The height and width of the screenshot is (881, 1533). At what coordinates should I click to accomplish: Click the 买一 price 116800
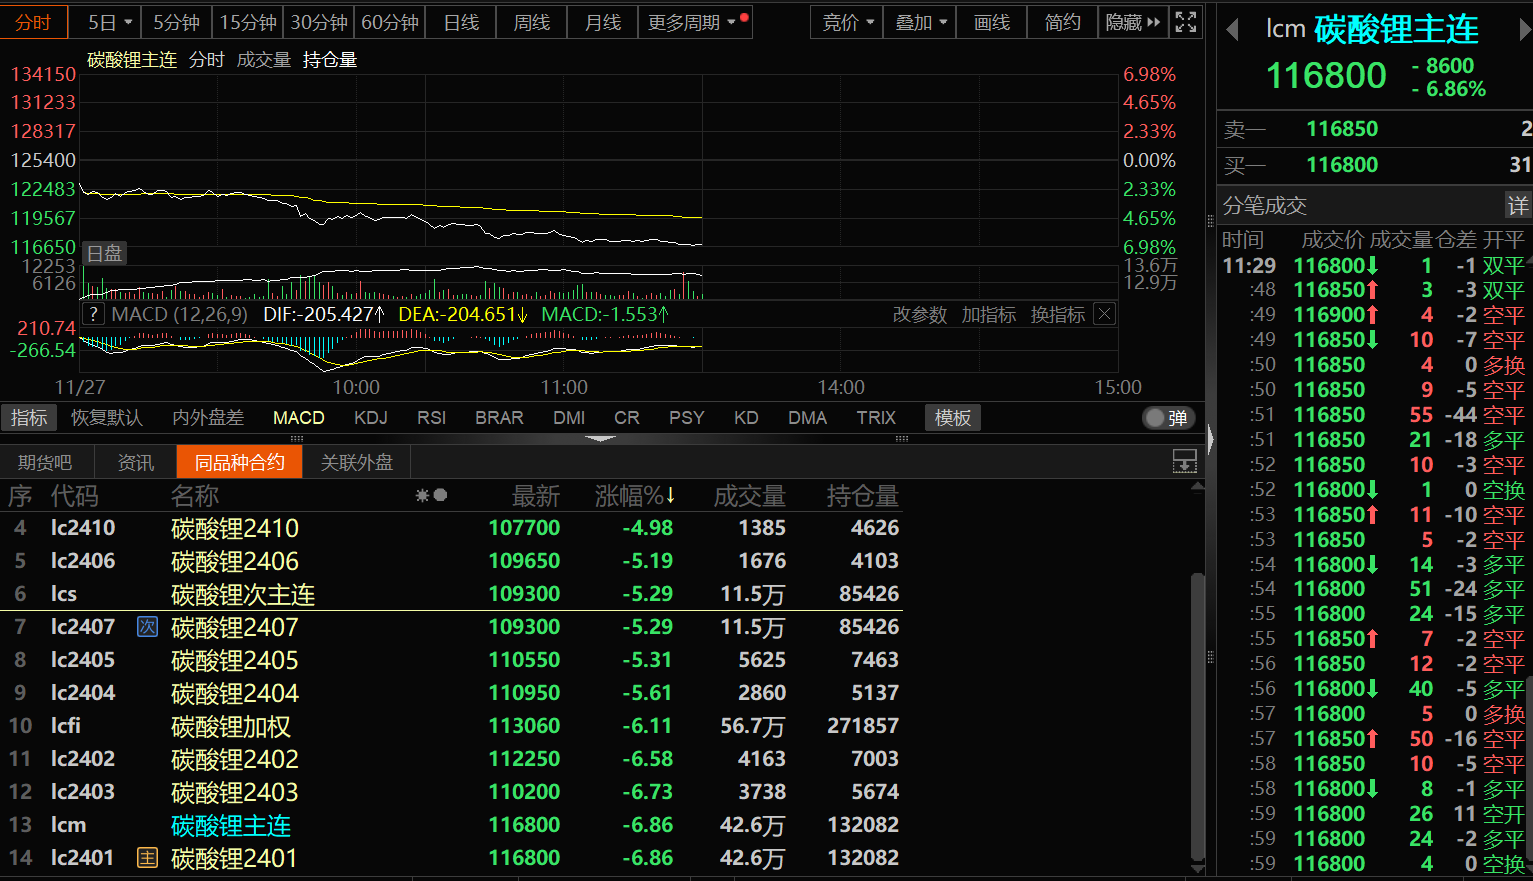tap(1342, 165)
